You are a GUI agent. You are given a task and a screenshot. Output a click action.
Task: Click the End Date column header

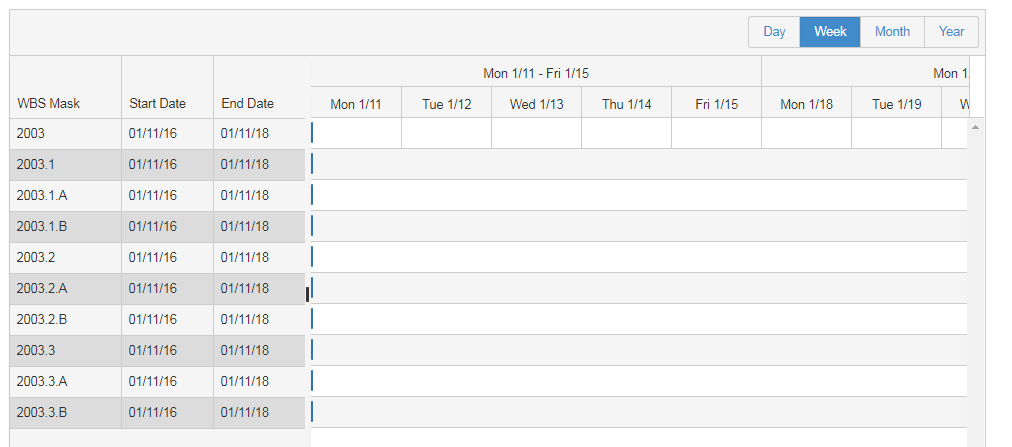[247, 104]
